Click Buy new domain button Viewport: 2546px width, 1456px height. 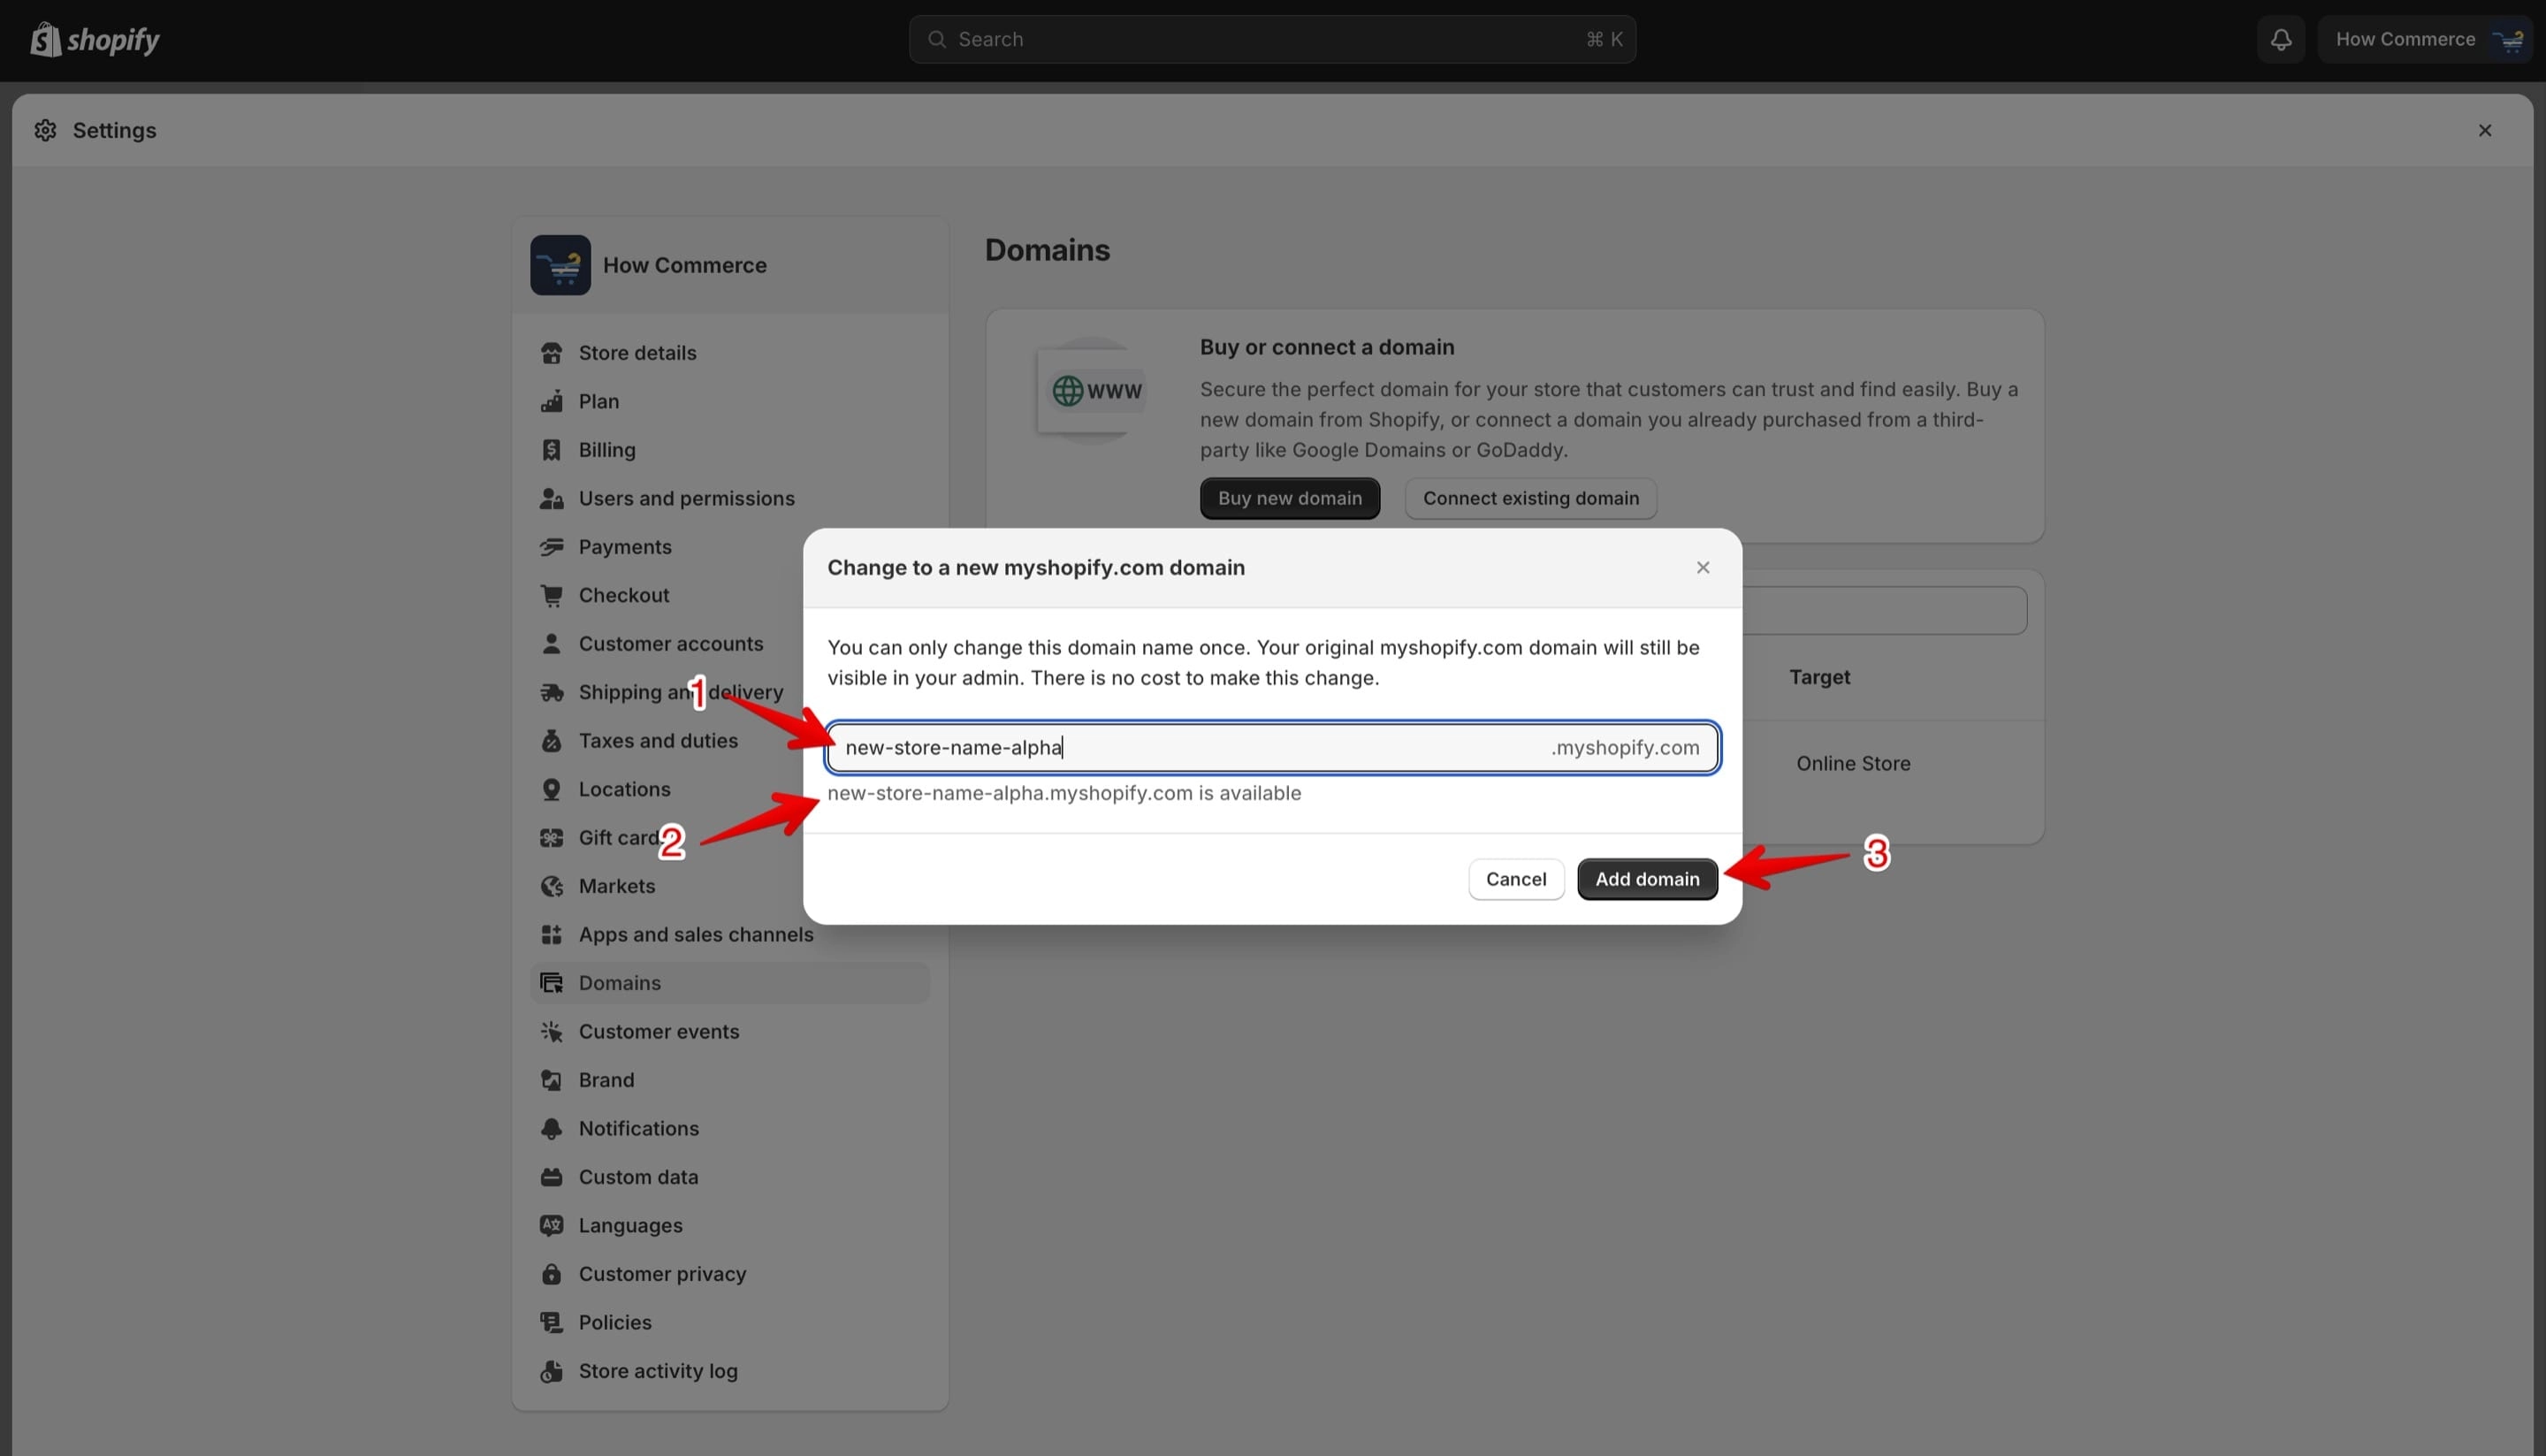(x=1290, y=498)
